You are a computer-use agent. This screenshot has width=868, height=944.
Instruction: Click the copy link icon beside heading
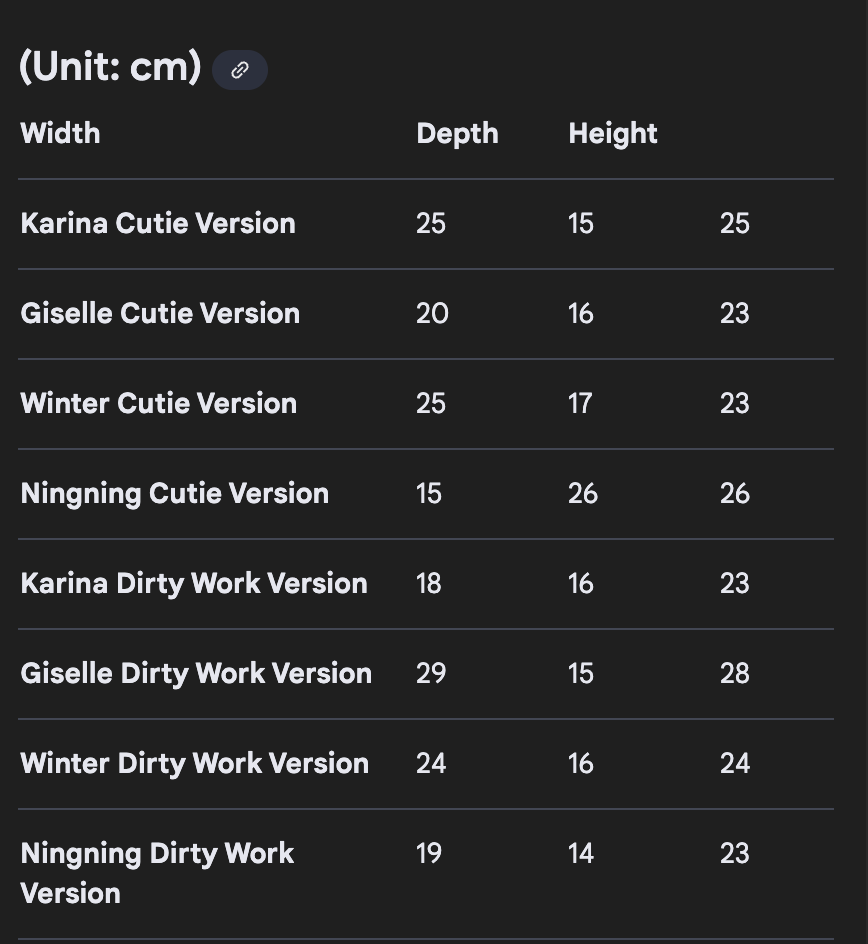click(x=240, y=70)
